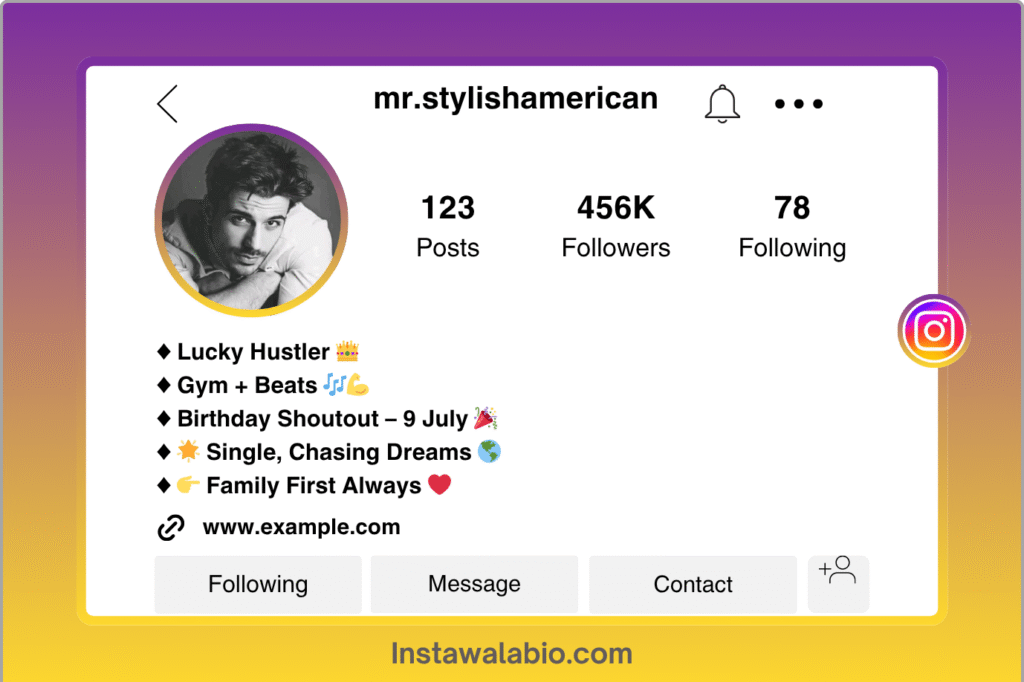
Task: Open the circular profile picture story
Action: click(251, 220)
